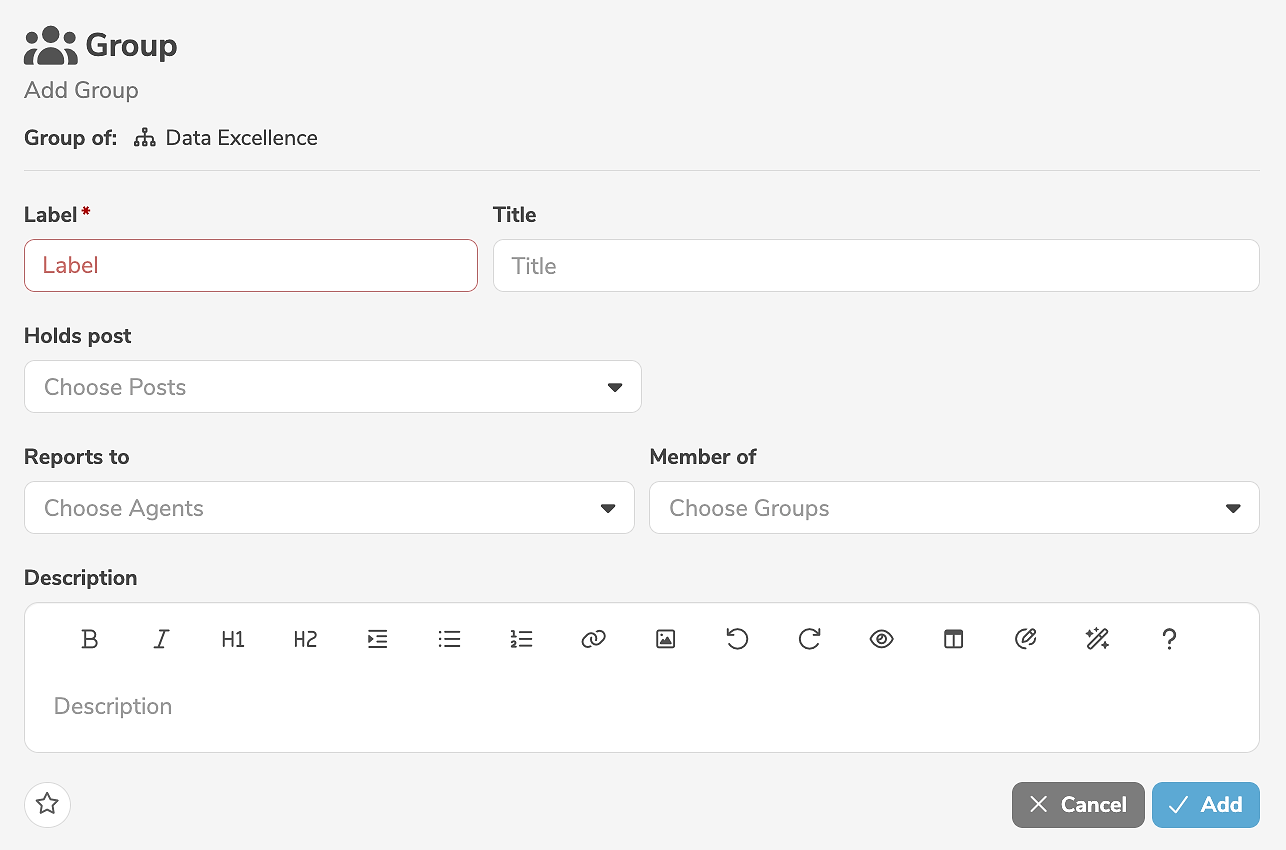This screenshot has width=1286, height=850.
Task: Insert H2 heading in Description
Action: (x=305, y=639)
